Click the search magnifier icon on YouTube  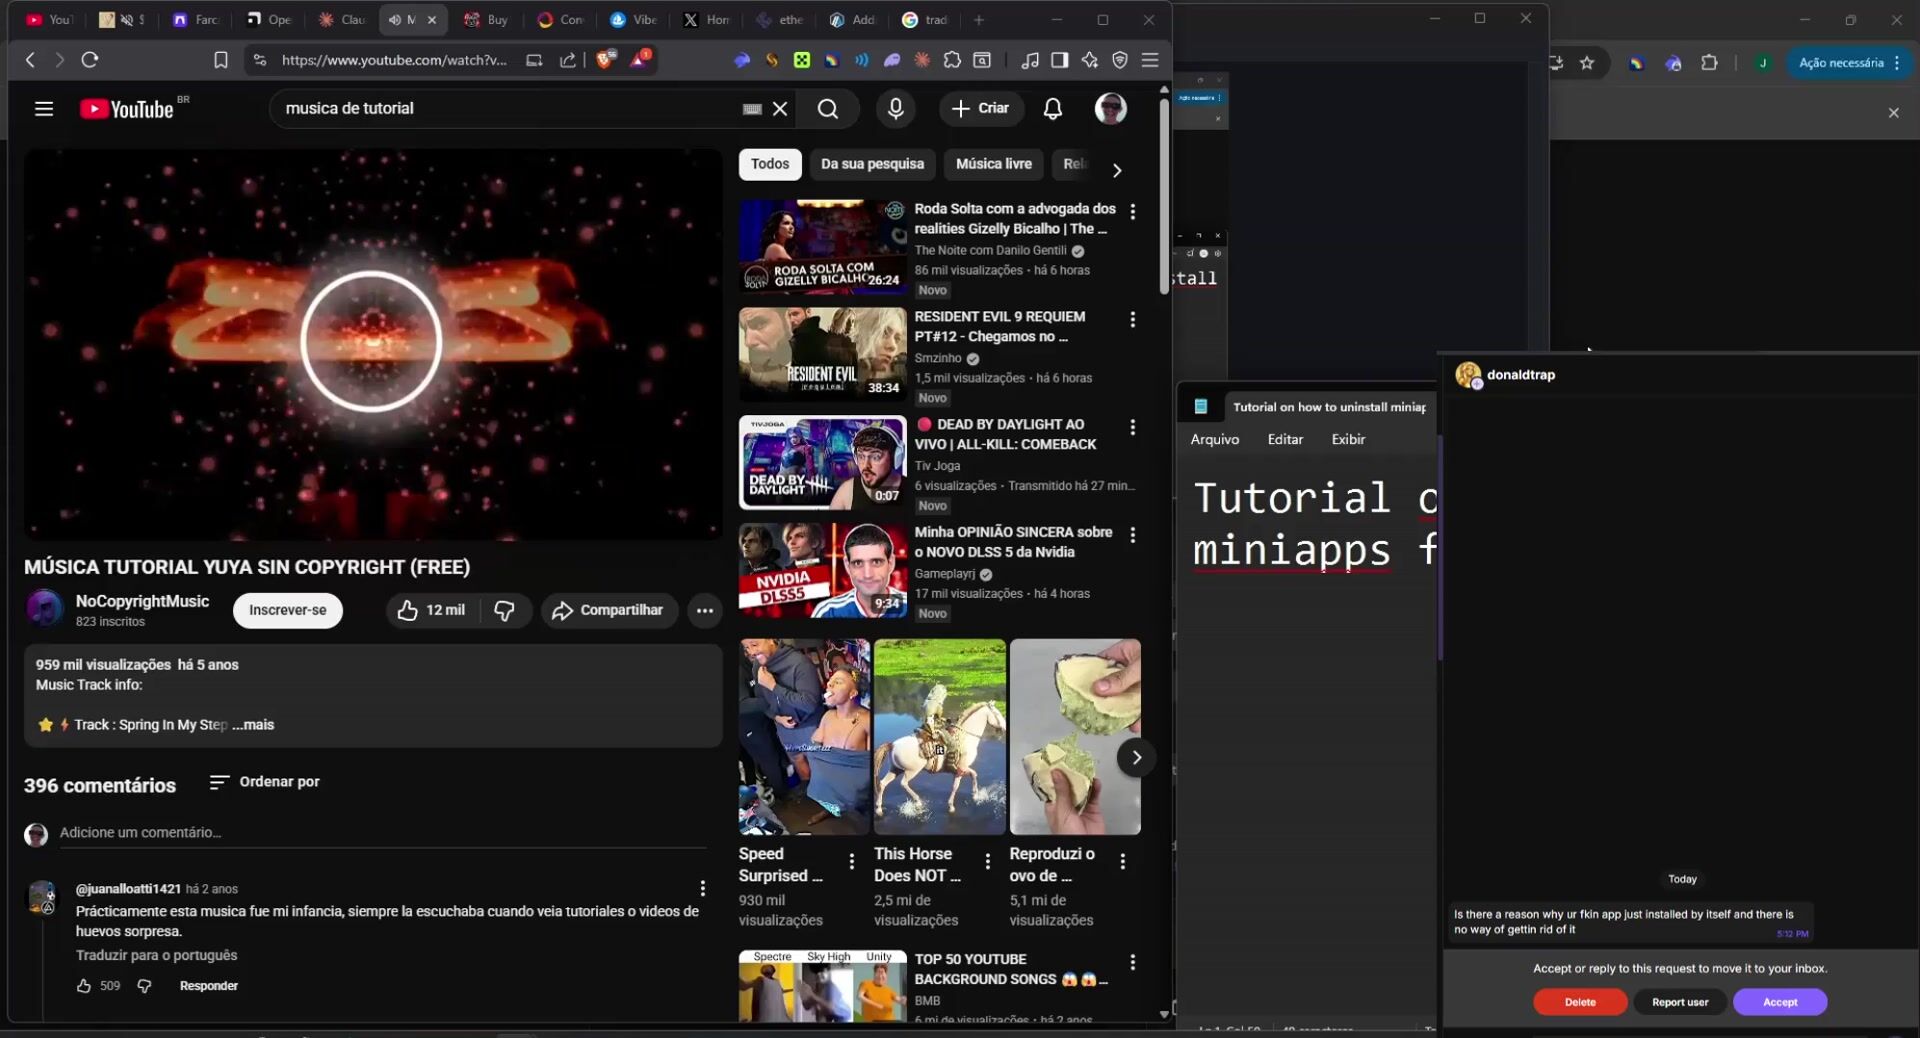(827, 109)
